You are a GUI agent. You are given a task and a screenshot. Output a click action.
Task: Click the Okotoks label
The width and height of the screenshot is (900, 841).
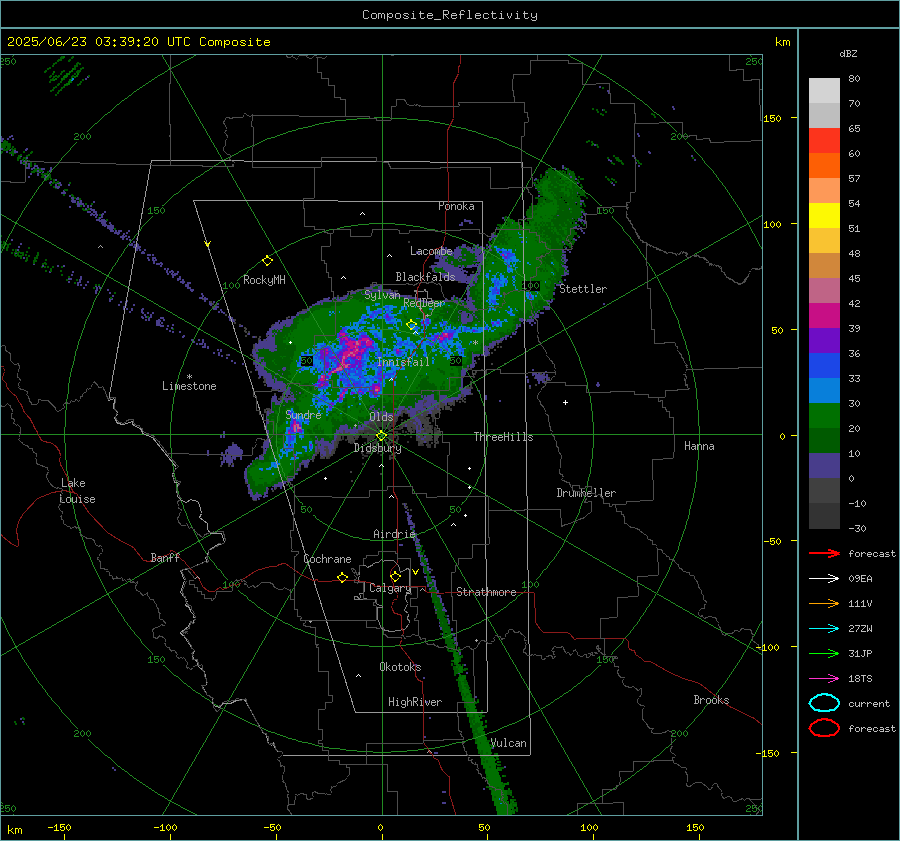pos(400,667)
